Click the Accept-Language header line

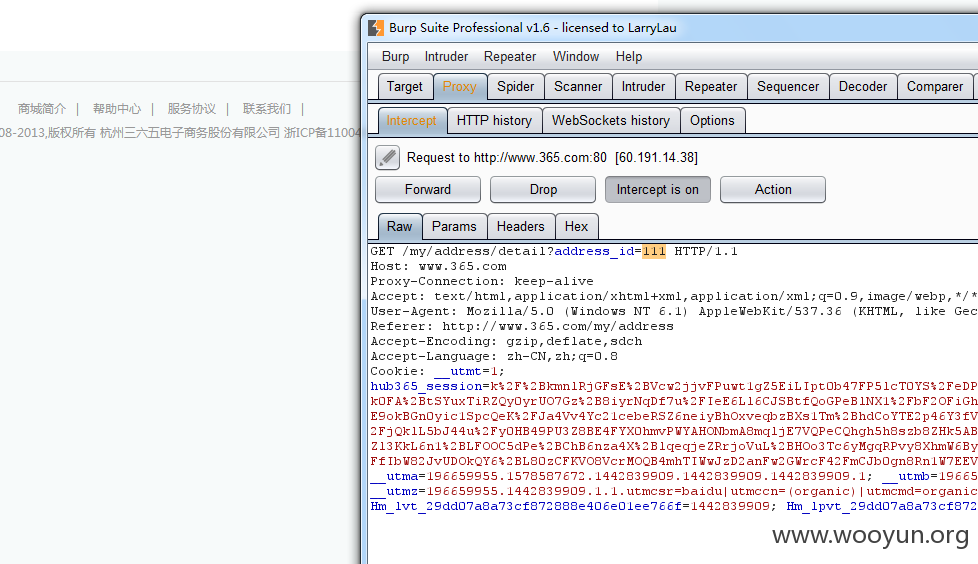(x=494, y=356)
